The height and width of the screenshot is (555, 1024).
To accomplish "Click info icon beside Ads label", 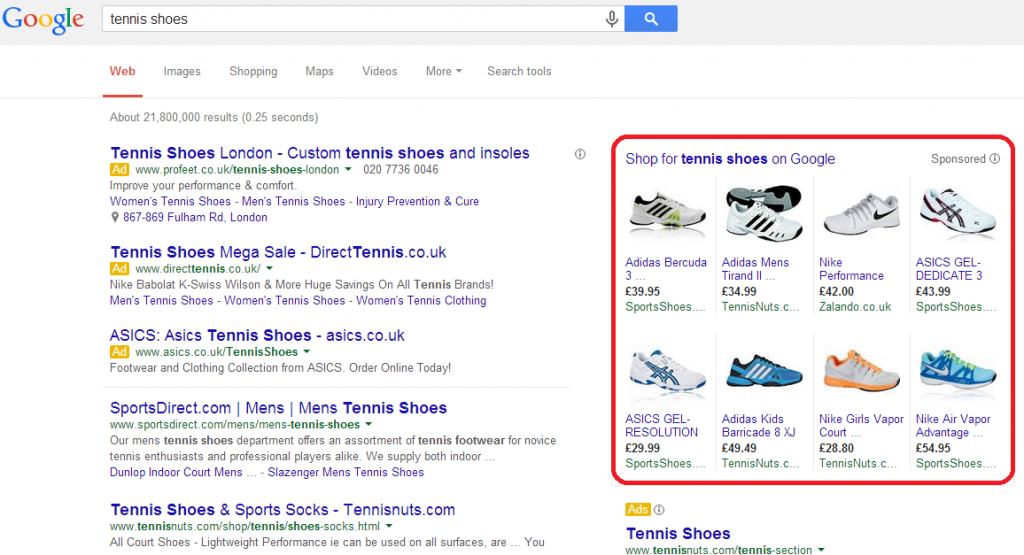I will pos(659,509).
